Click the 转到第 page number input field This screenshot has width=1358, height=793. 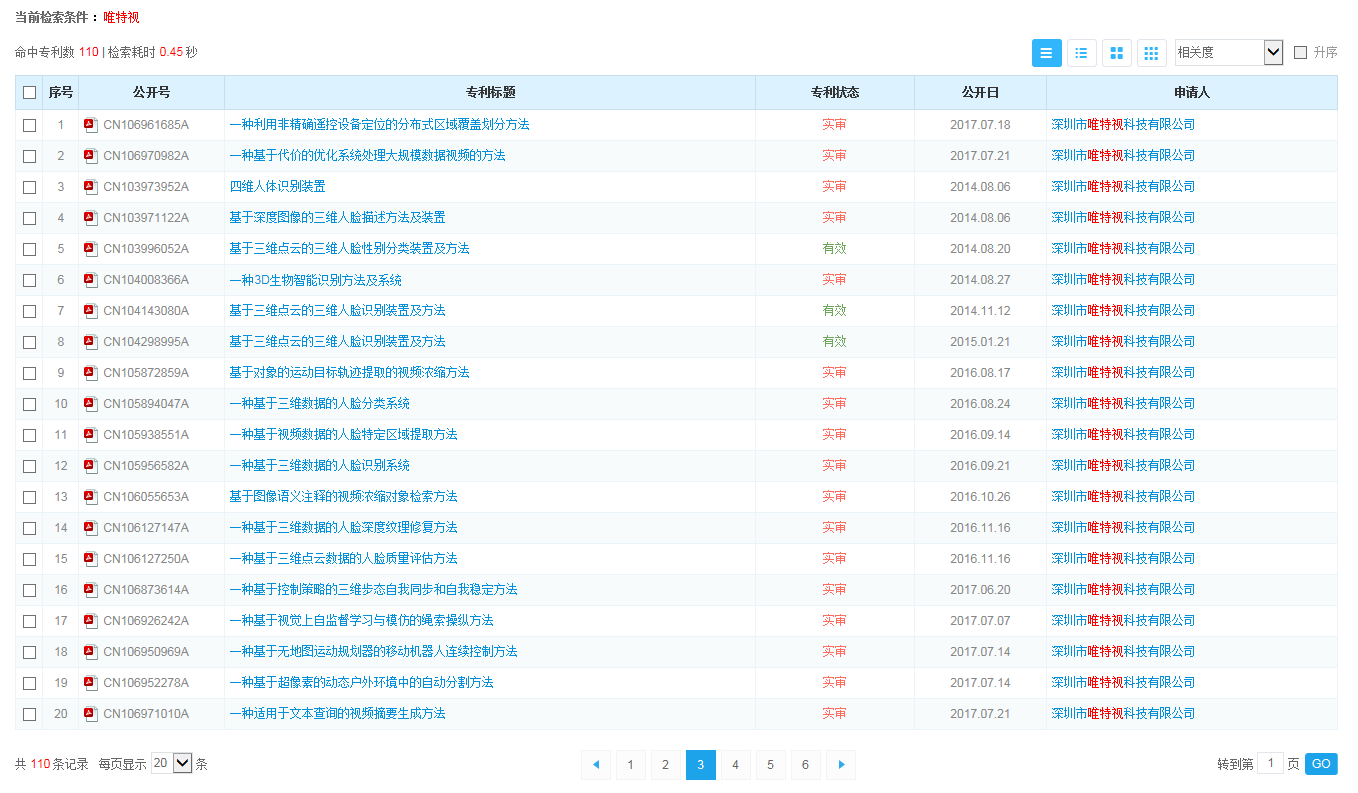(x=1270, y=764)
